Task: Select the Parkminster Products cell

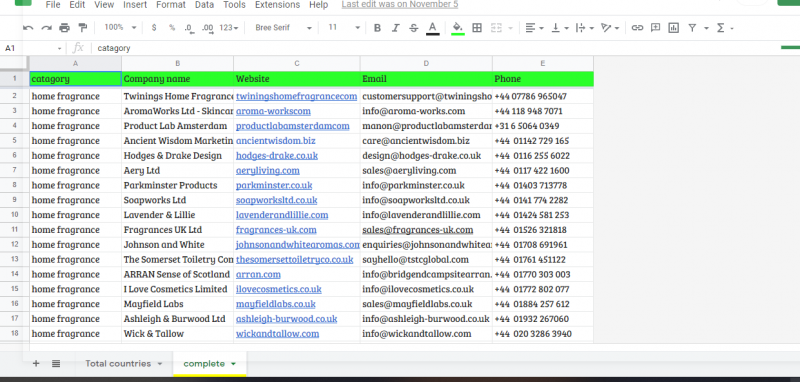Action: 178,185
